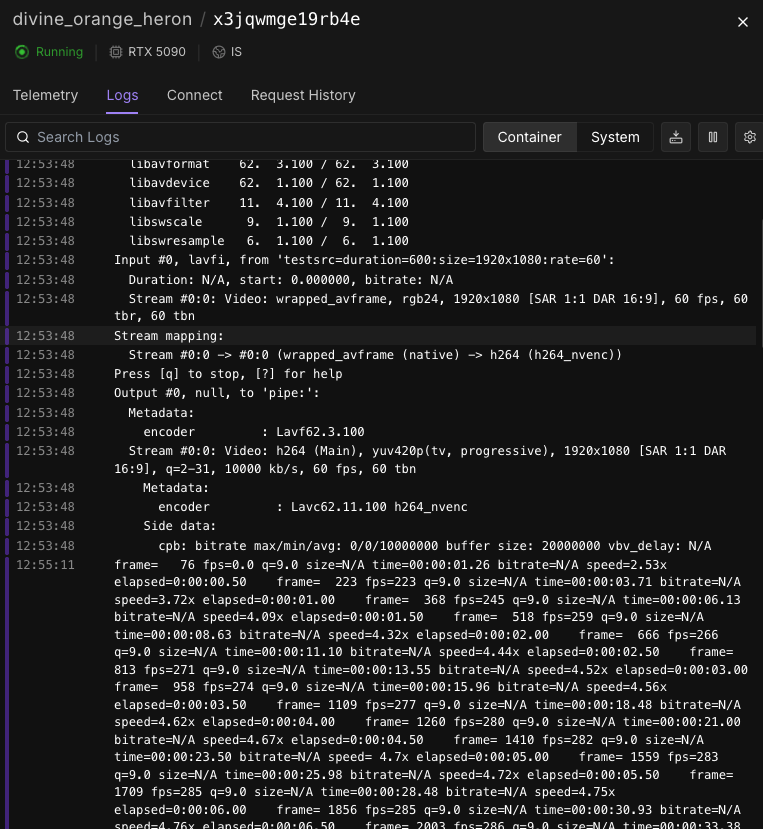Viewport: 763px width, 829px height.
Task: Click the 'cpb: bitrate max/min/avg' line
Action: [381, 546]
